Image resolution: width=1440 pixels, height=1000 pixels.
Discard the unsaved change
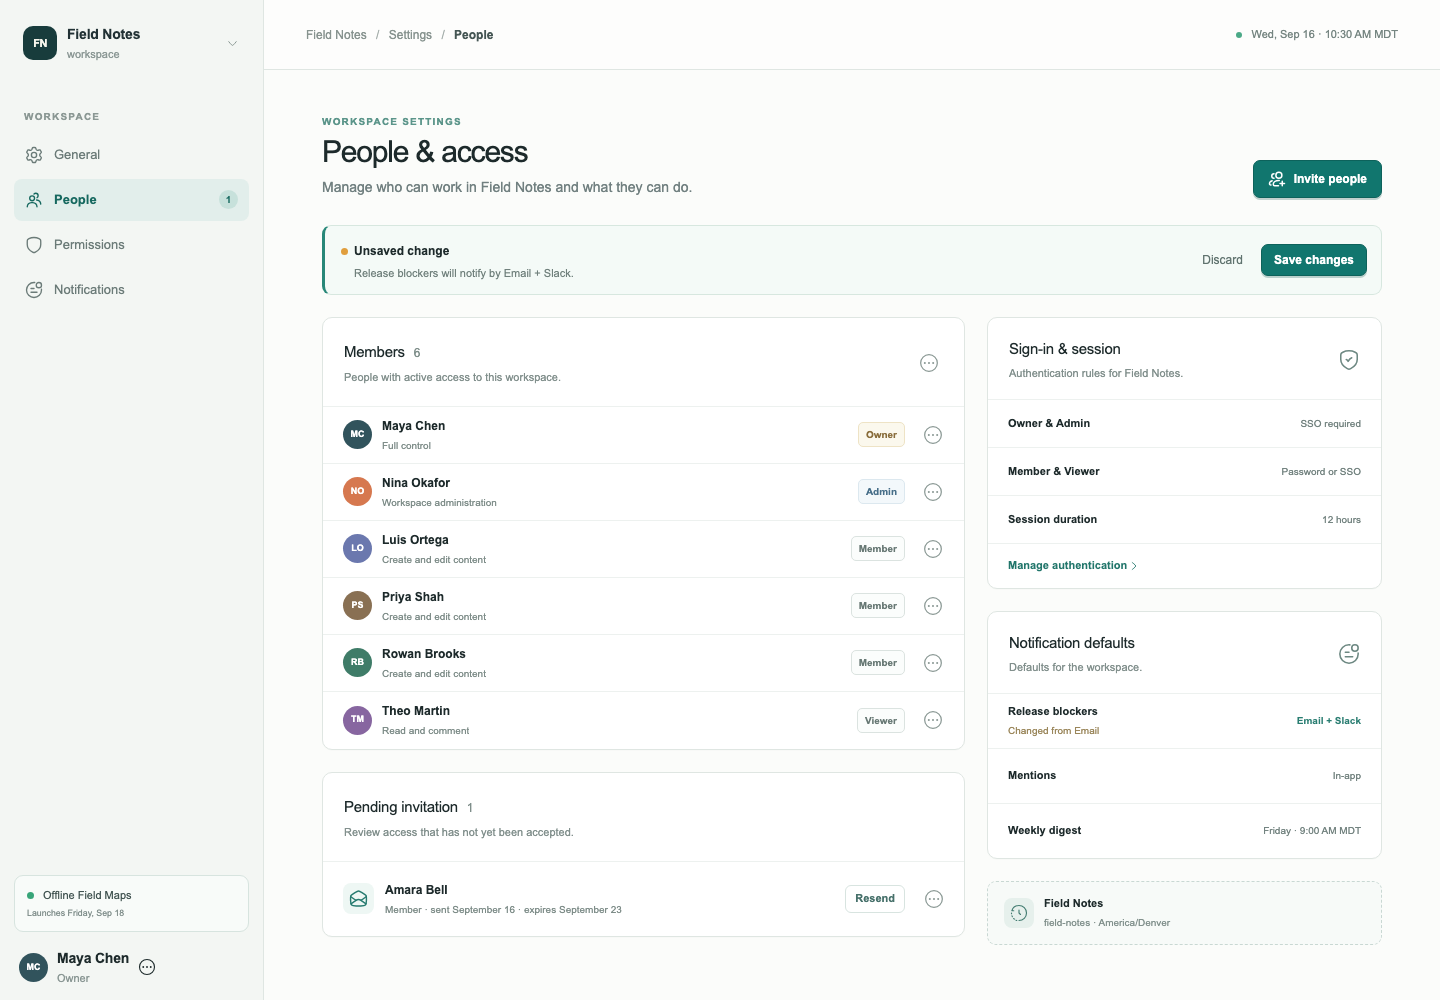(x=1222, y=260)
